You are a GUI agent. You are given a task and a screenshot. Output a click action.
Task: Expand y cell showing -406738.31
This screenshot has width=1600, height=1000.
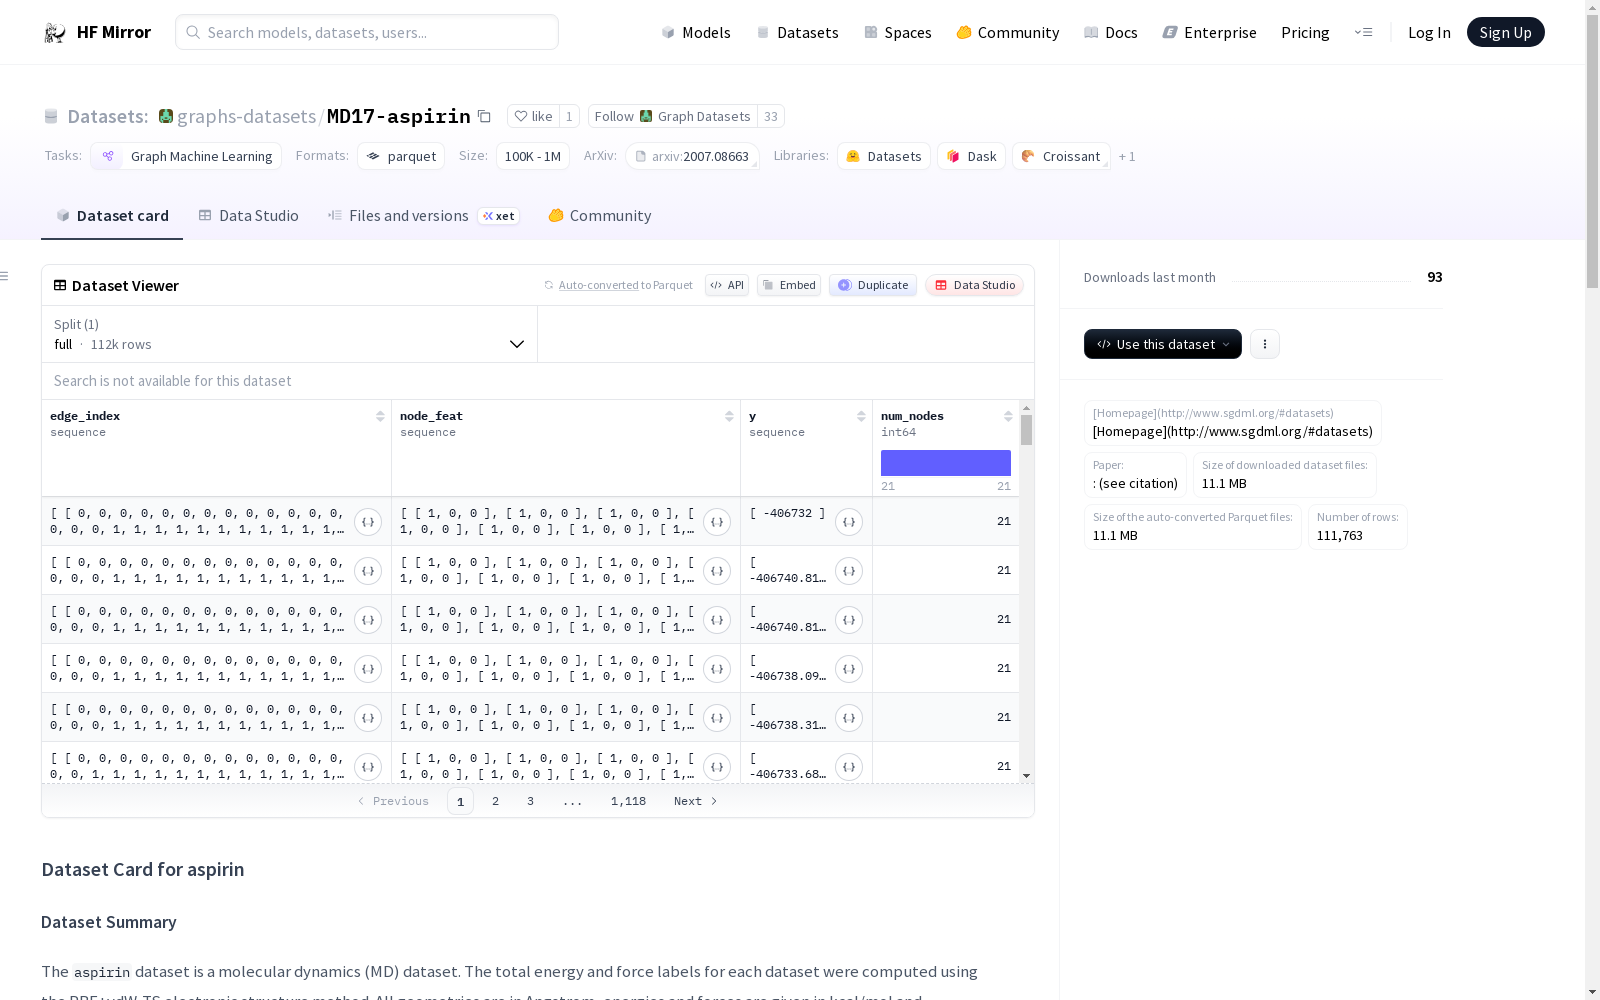(849, 718)
